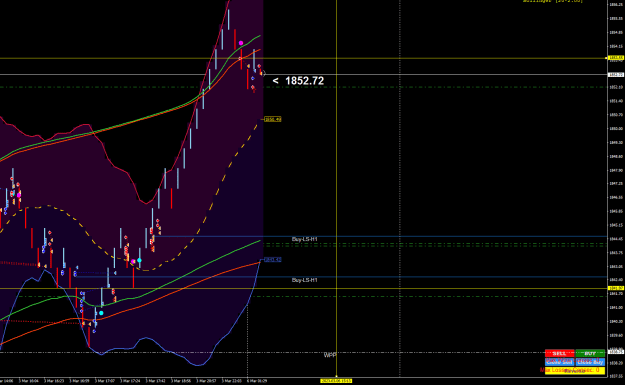This screenshot has height=385, width=625.
Task: Click the '3 Mar 17:07' time axis label
Action: pyautogui.click(x=105, y=381)
